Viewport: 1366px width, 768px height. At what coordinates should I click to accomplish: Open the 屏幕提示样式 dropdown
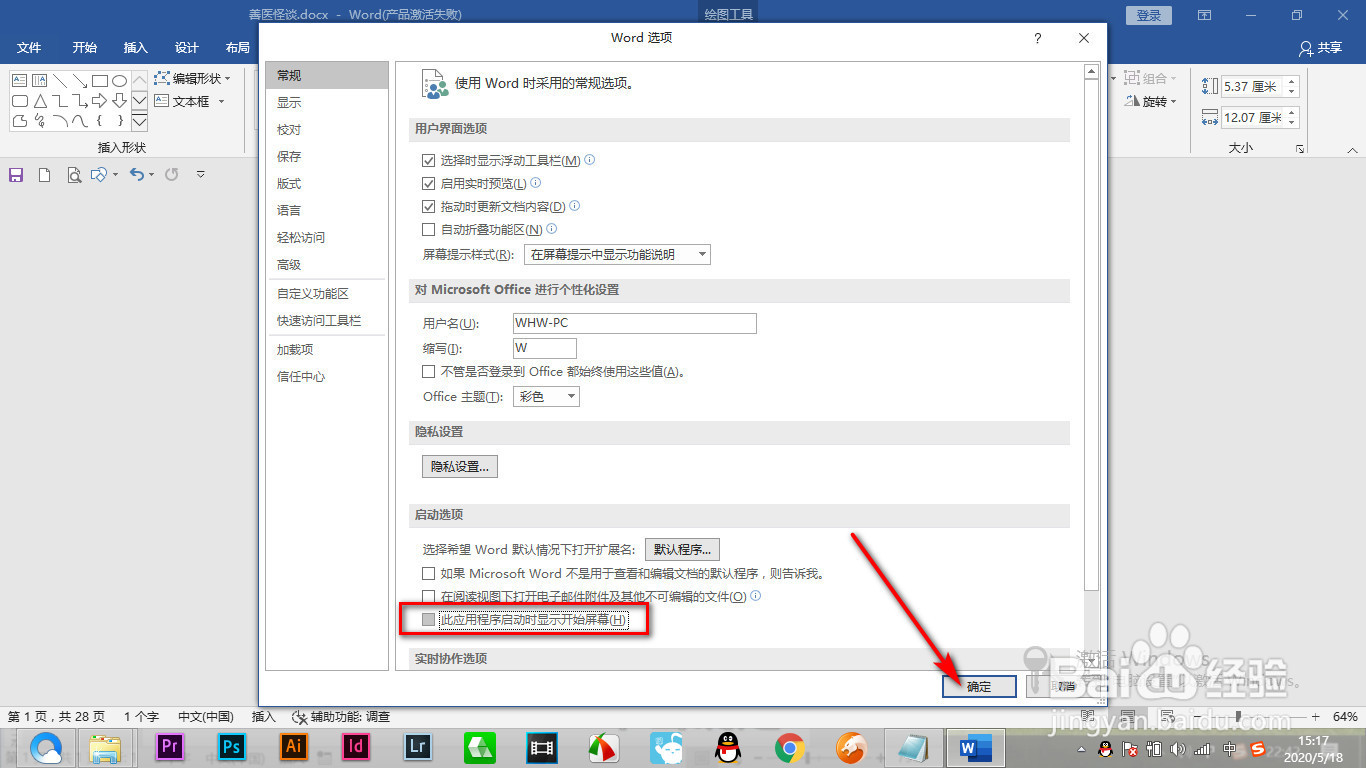tap(617, 255)
